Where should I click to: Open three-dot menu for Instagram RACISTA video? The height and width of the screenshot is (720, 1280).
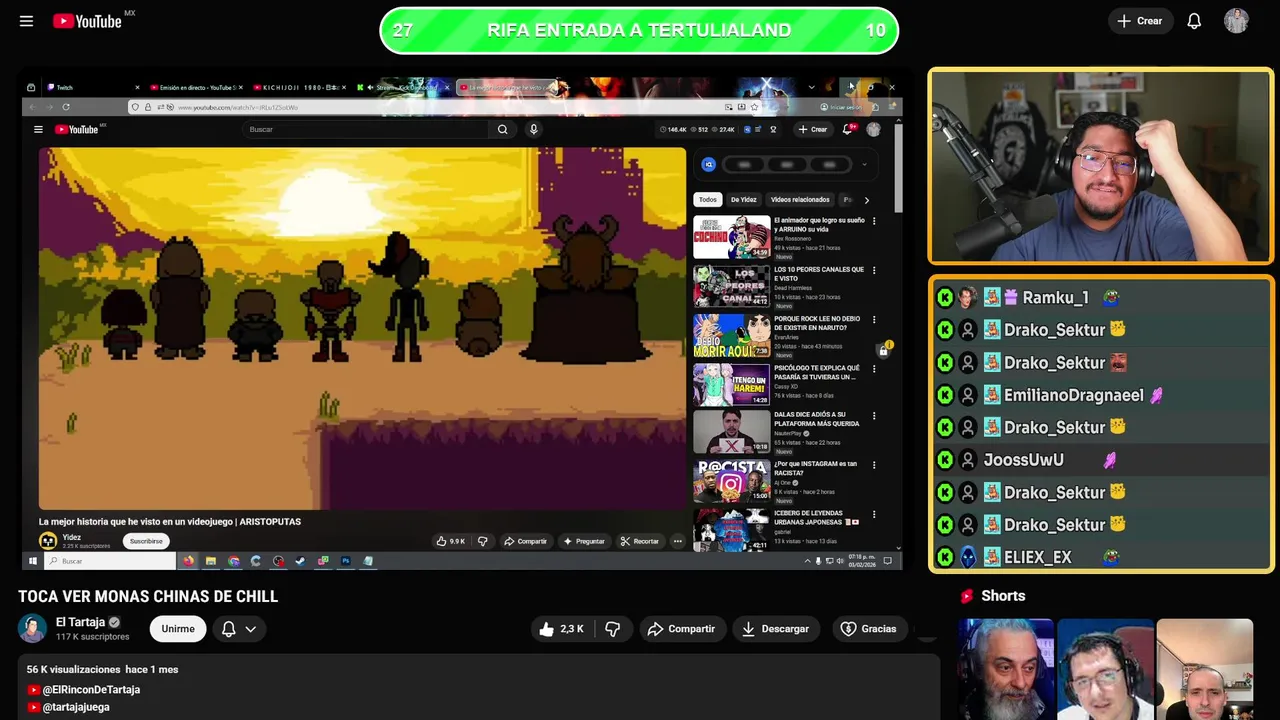pos(874,466)
